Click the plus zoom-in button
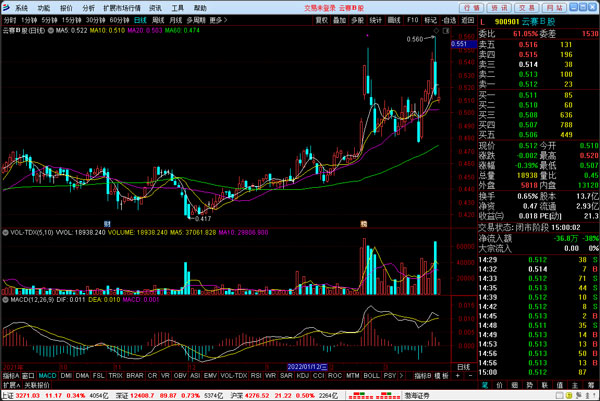Image resolution: width=600 pixels, height=401 pixels. (x=458, y=376)
